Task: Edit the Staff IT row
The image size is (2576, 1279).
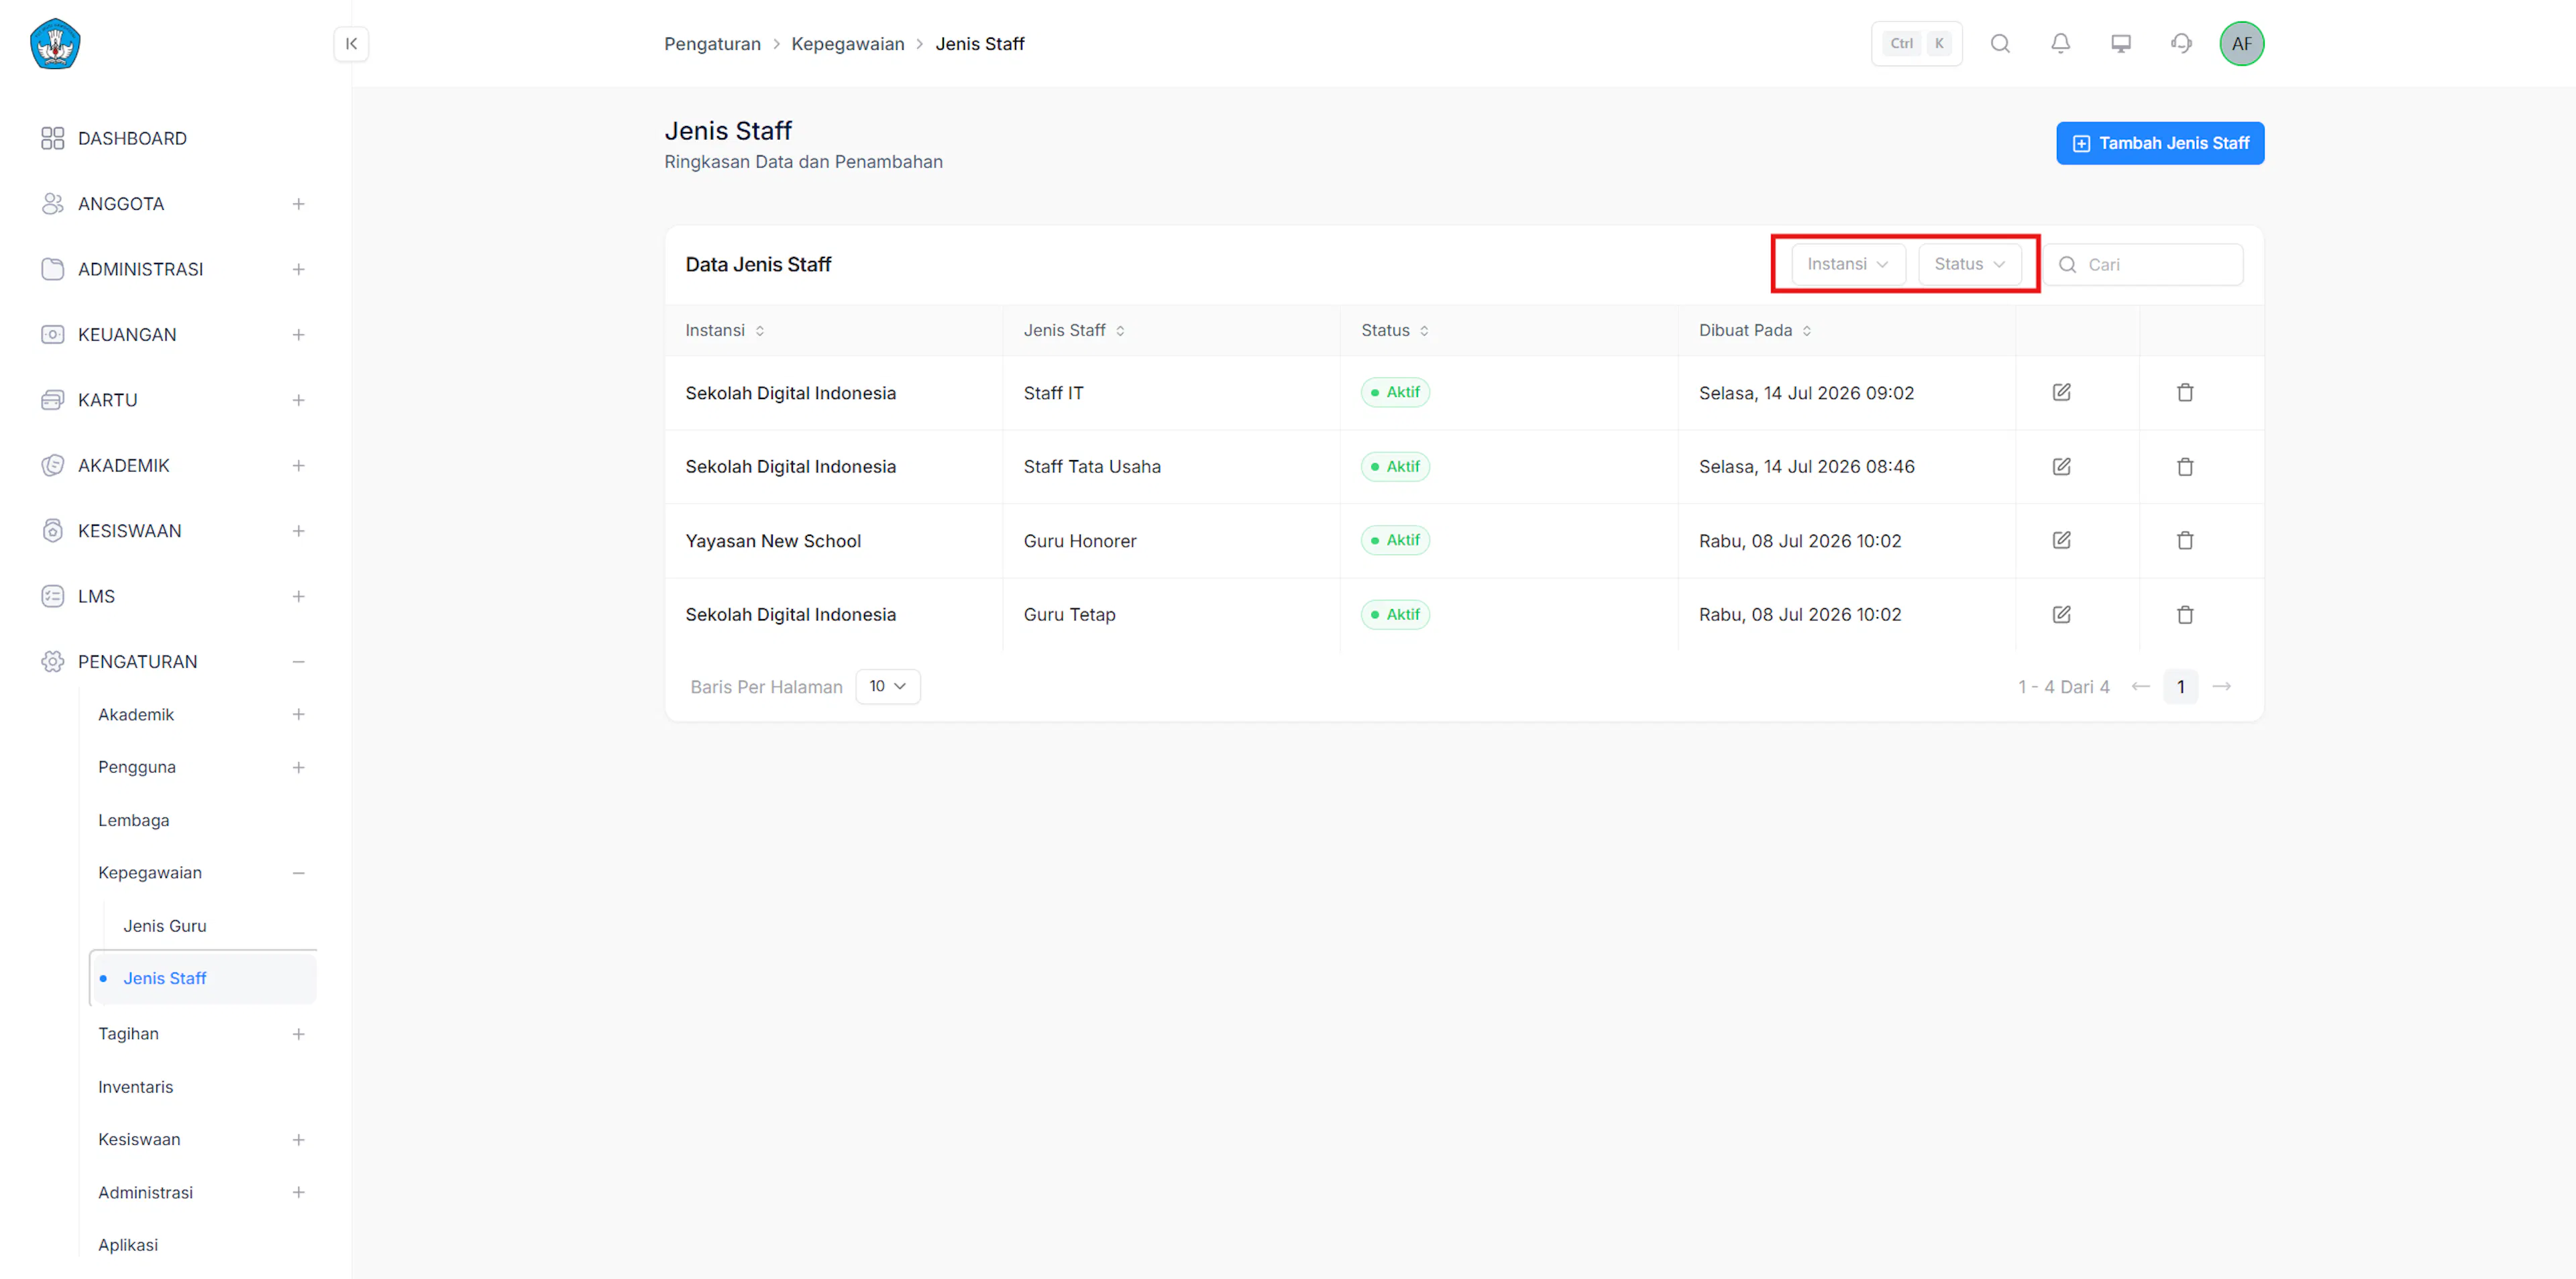Action: [2061, 392]
